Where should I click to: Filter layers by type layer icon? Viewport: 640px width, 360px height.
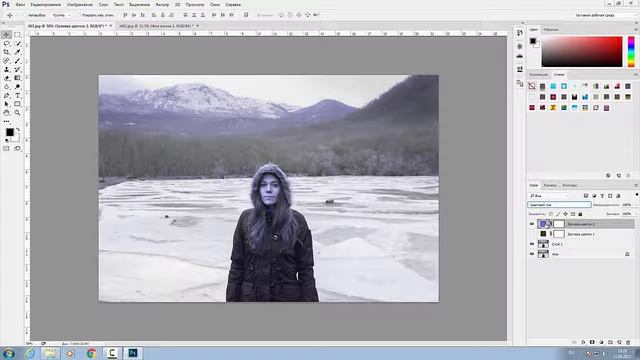[x=602, y=196]
